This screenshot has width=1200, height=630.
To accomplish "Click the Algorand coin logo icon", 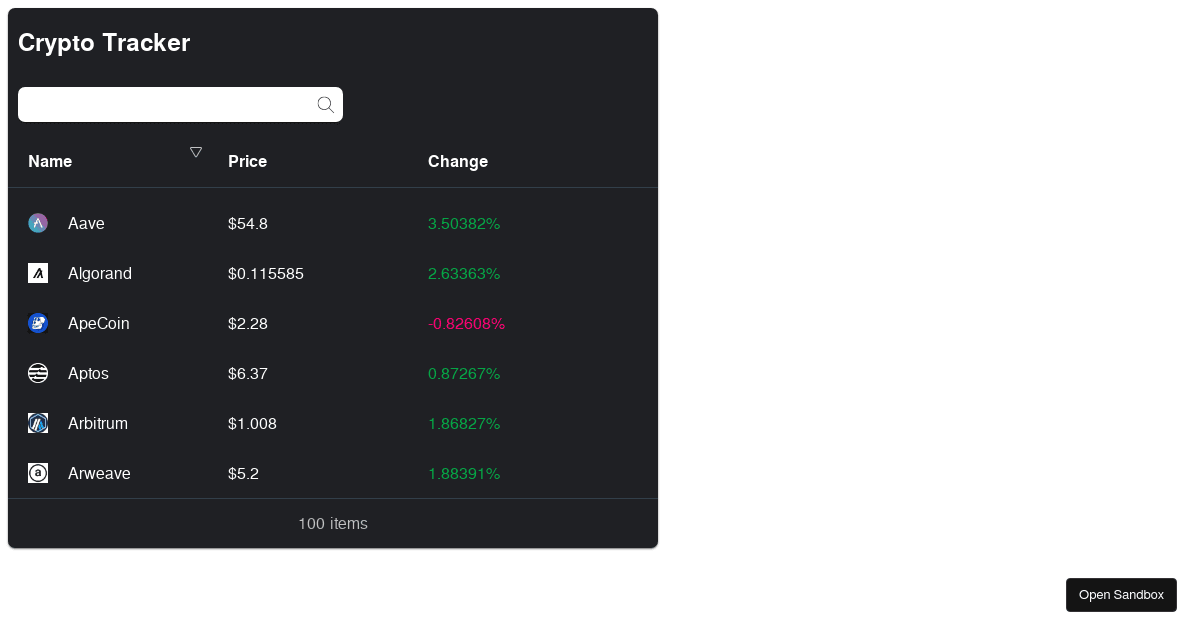I will click(x=38, y=273).
